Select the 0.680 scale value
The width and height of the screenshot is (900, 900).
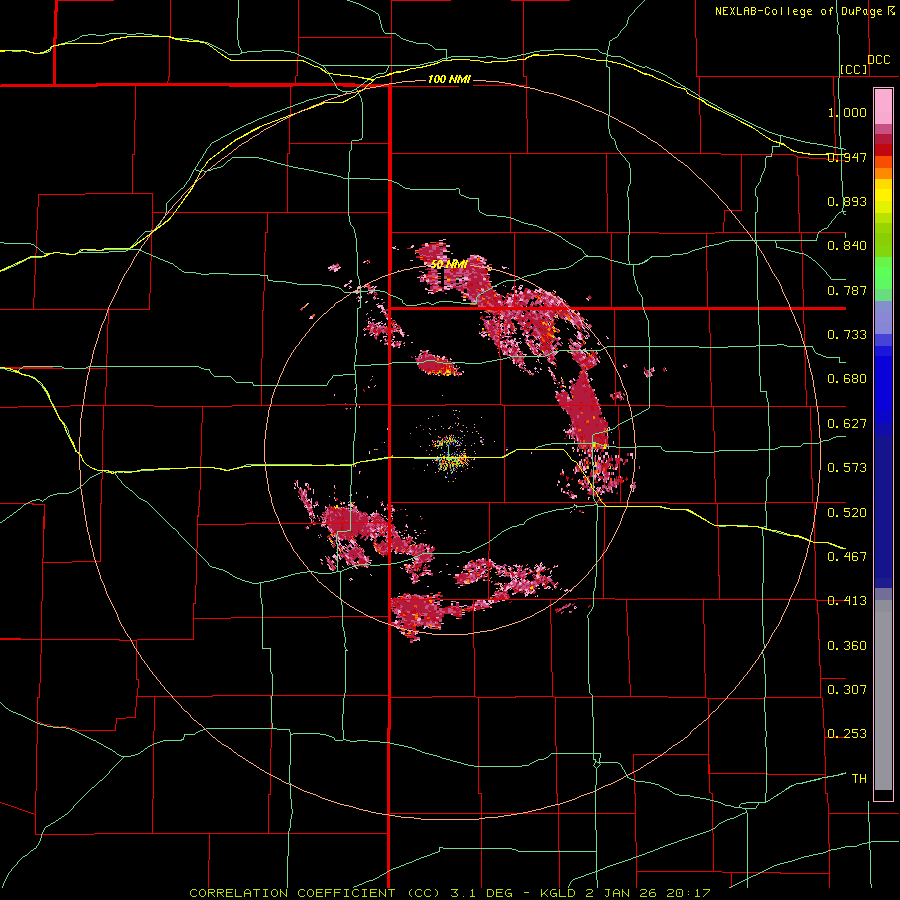coord(847,379)
